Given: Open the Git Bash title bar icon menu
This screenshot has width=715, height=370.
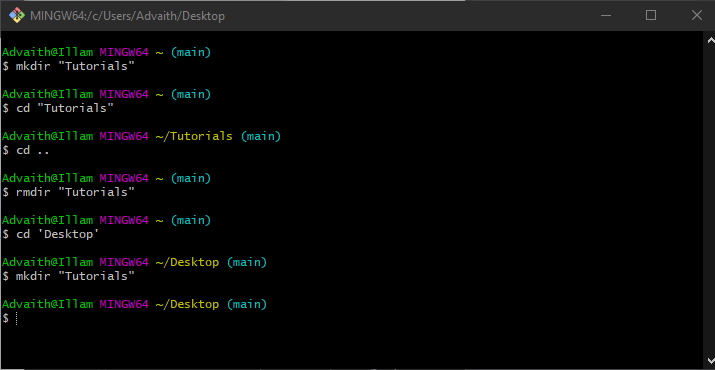Looking at the screenshot, I should tap(17, 16).
